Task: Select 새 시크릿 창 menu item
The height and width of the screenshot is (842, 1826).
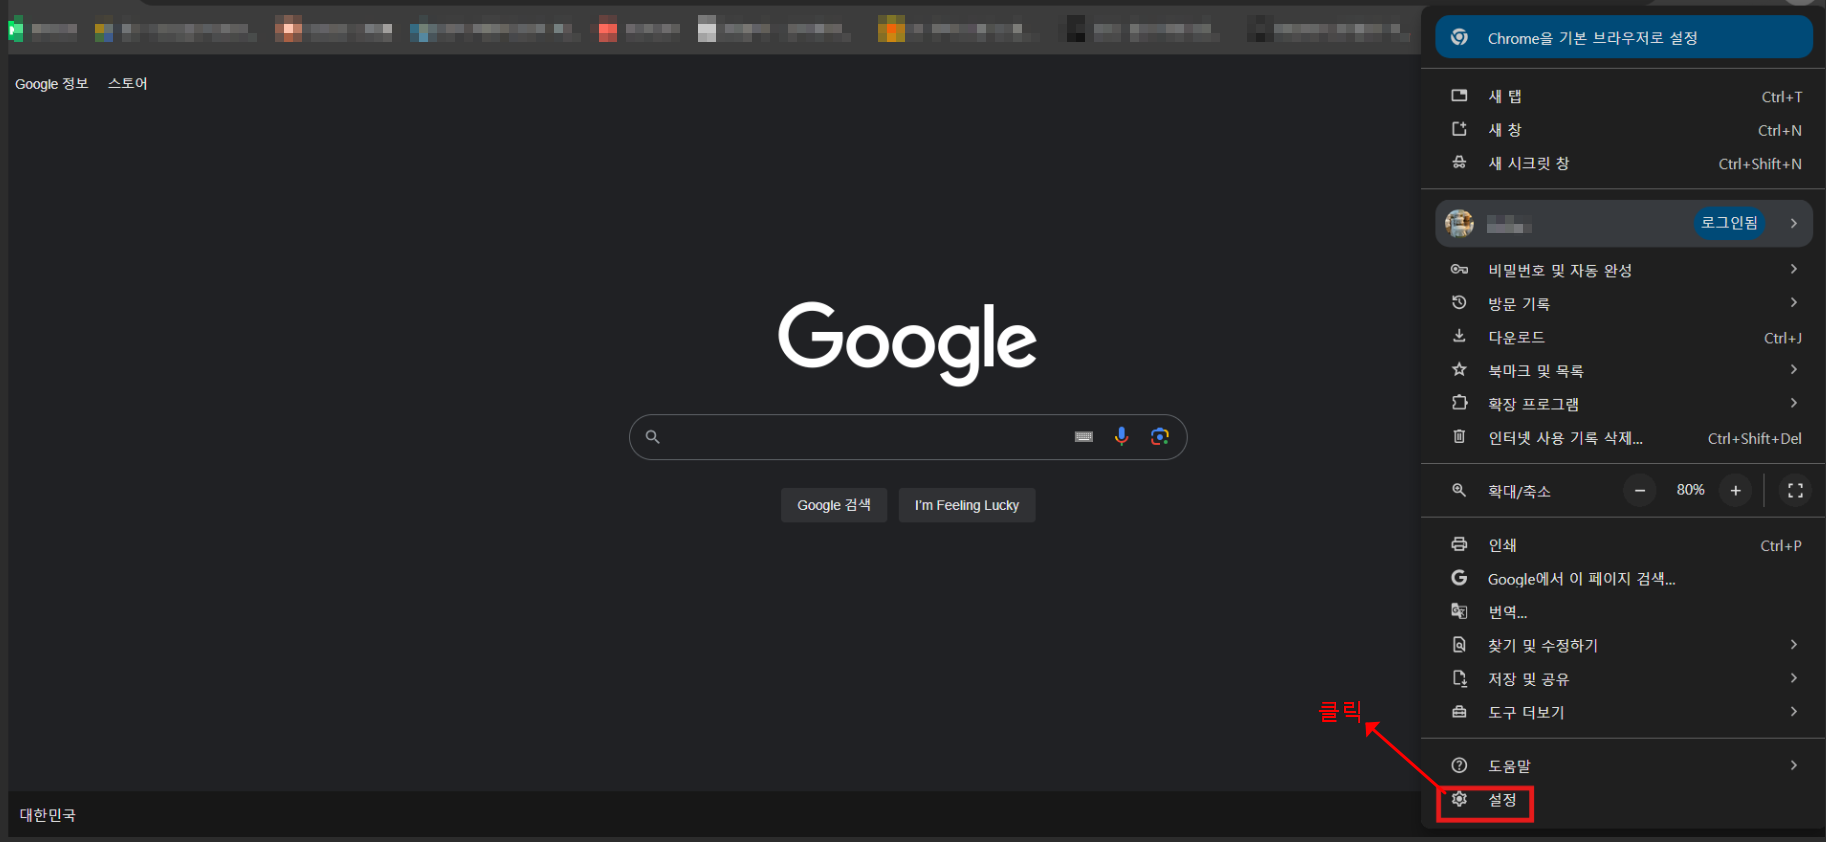Action: tap(1624, 163)
